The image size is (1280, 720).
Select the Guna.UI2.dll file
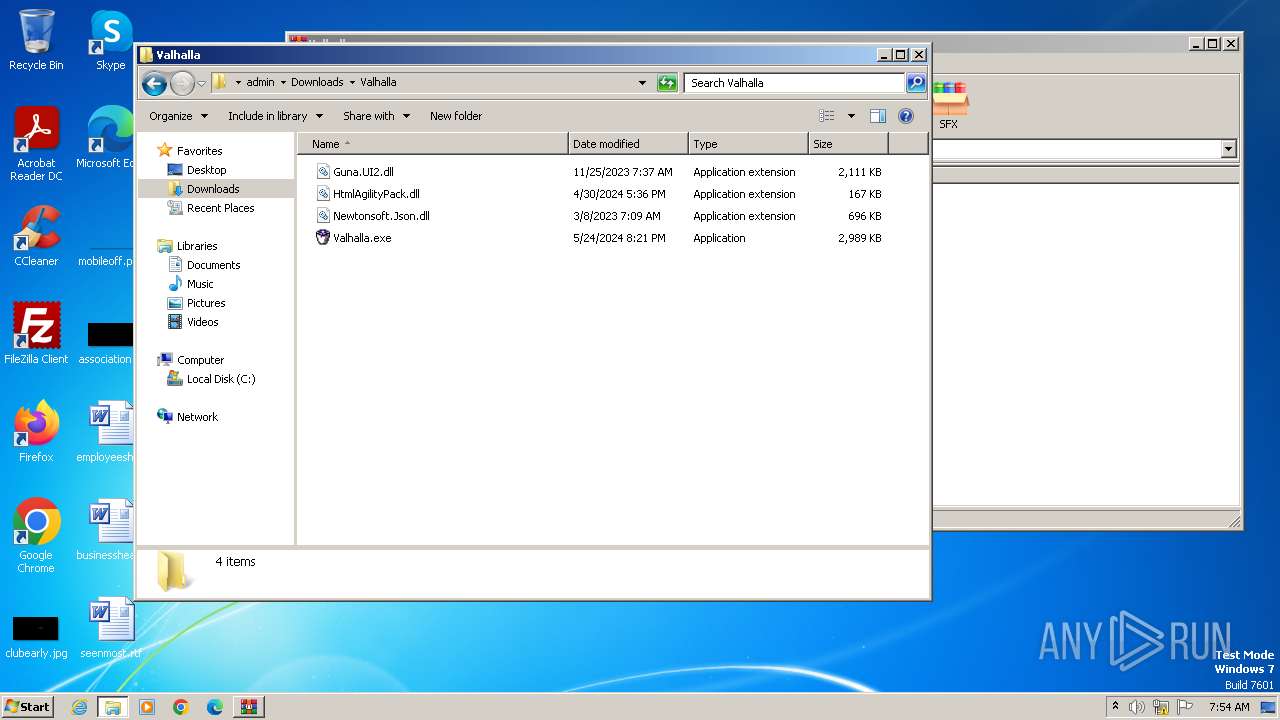tap(363, 172)
